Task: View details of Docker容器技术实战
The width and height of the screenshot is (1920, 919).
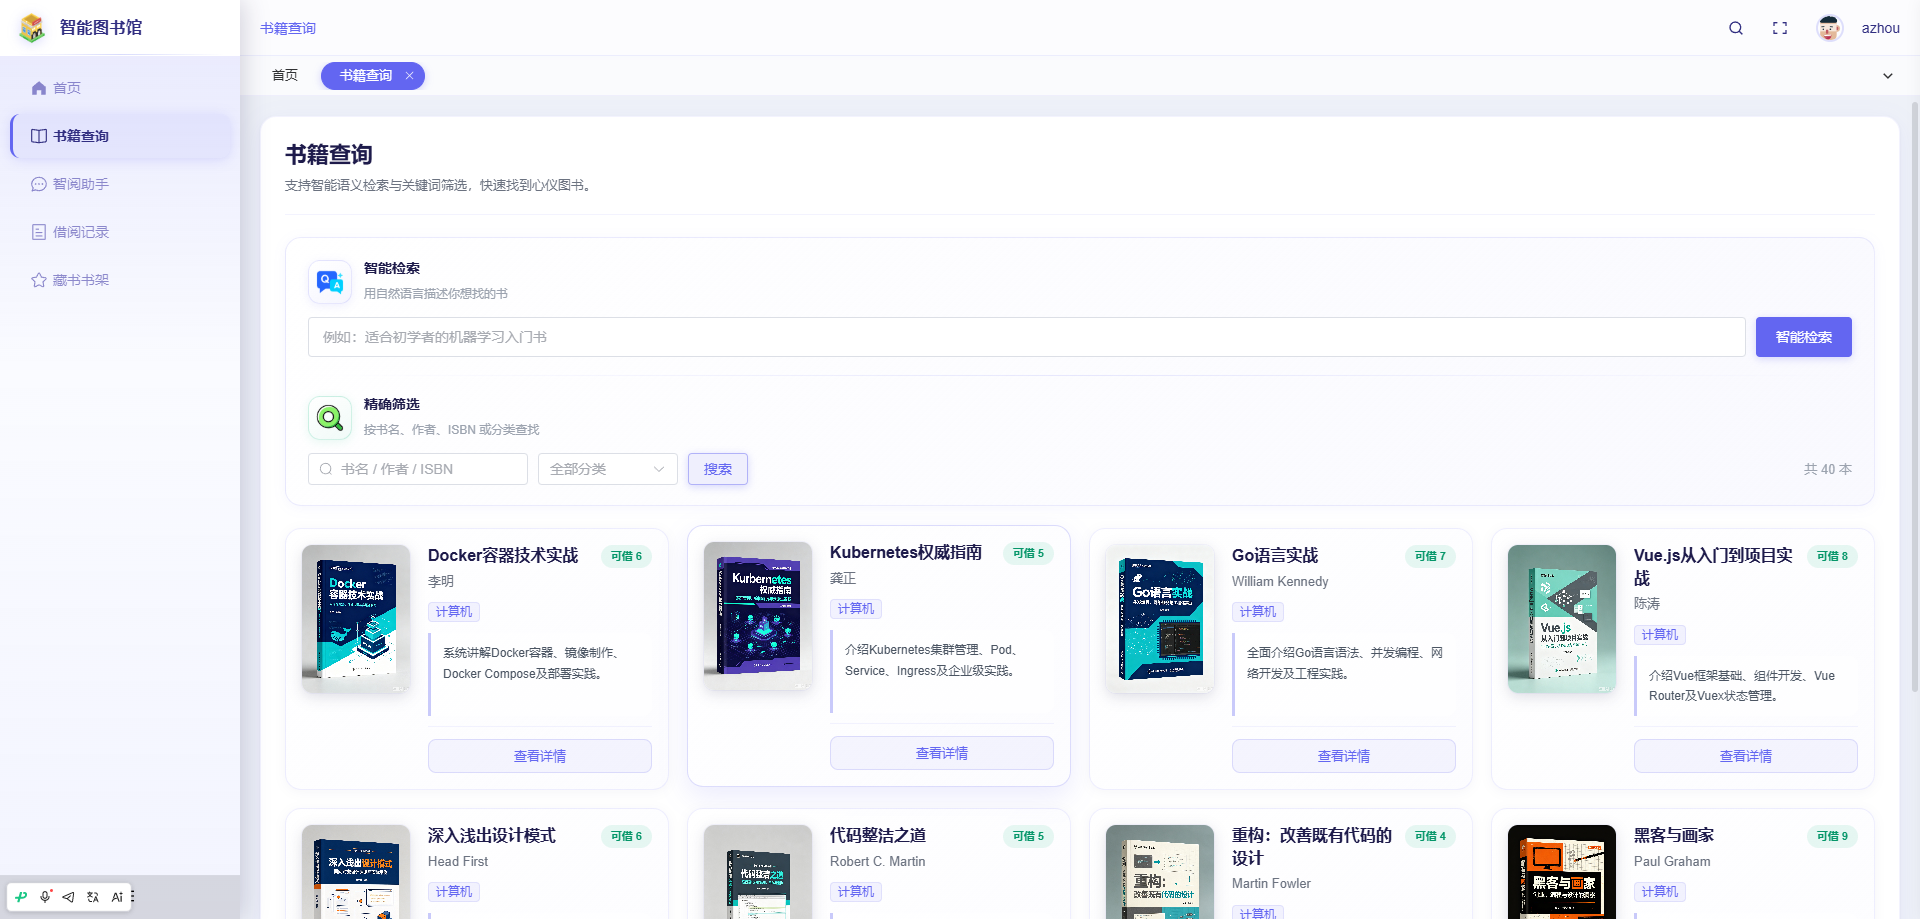Action: pyautogui.click(x=540, y=756)
